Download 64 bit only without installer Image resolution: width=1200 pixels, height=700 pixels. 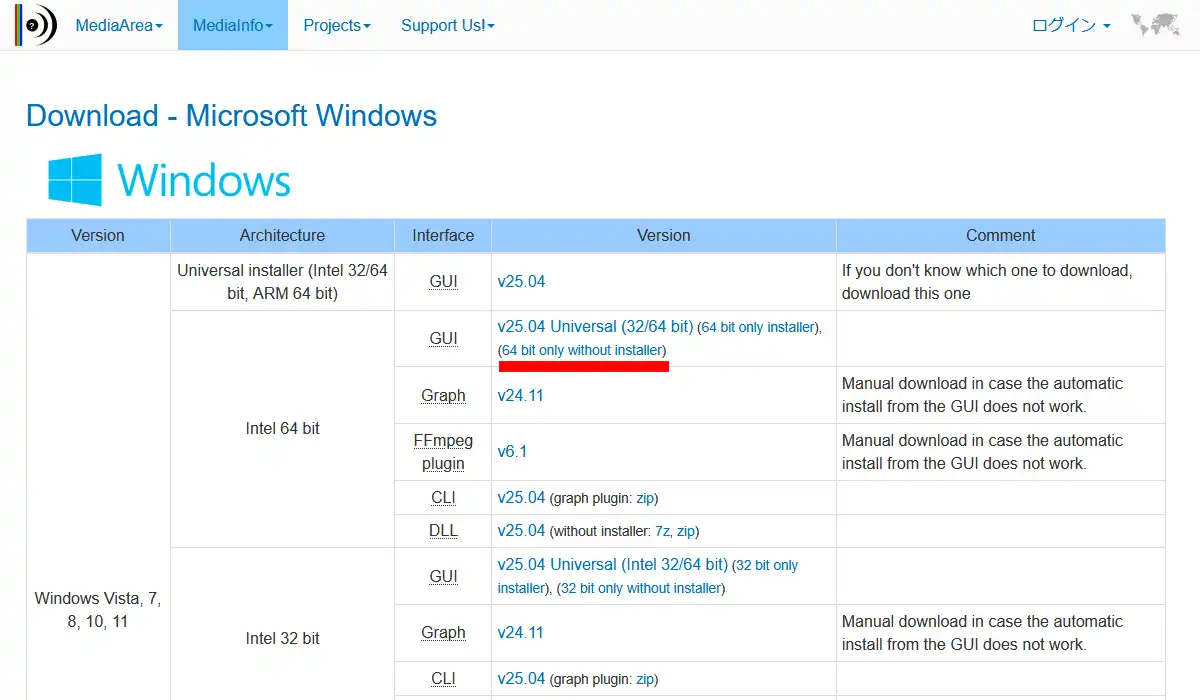(582, 350)
